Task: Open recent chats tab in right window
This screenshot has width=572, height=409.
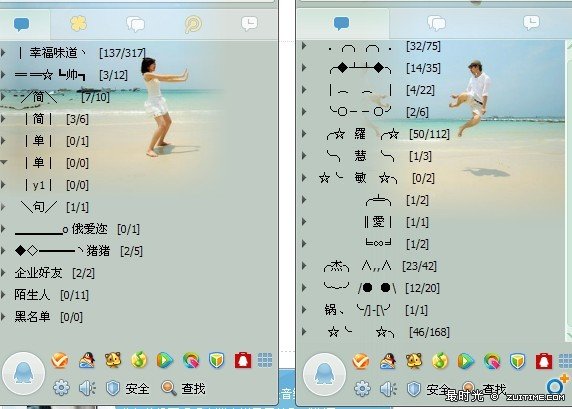Action: pyautogui.click(x=531, y=23)
